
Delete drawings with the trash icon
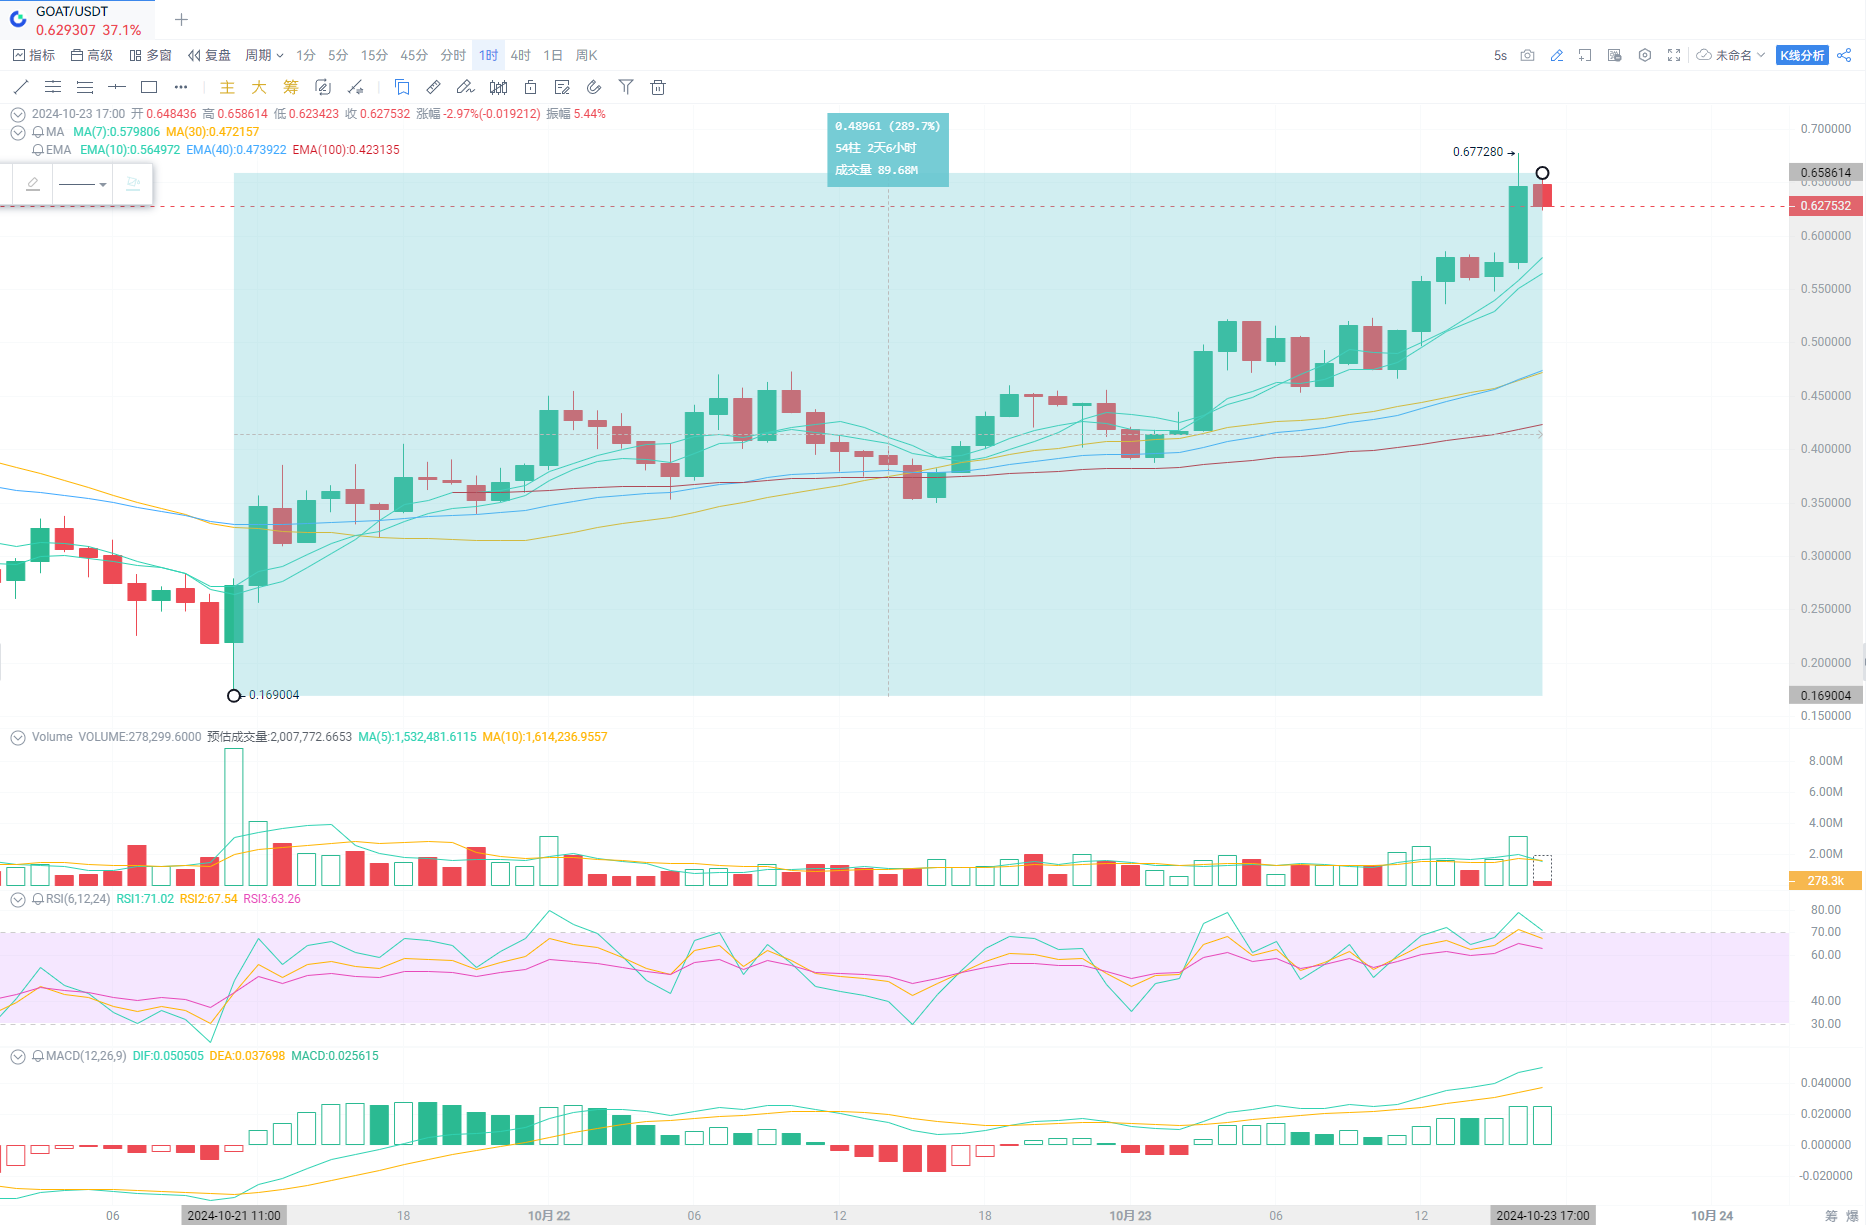pos(658,87)
